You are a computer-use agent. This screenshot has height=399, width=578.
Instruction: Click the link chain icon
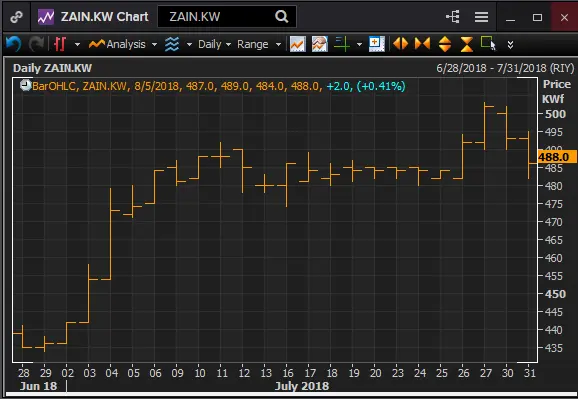tap(16, 17)
